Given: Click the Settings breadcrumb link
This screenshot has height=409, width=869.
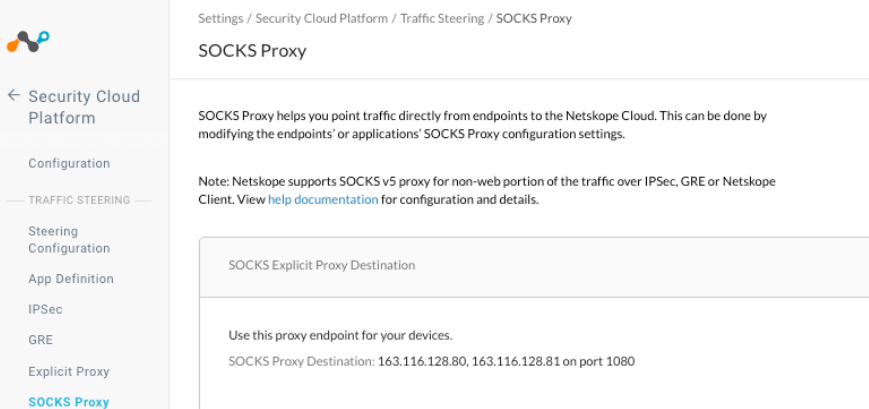Looking at the screenshot, I should [220, 19].
